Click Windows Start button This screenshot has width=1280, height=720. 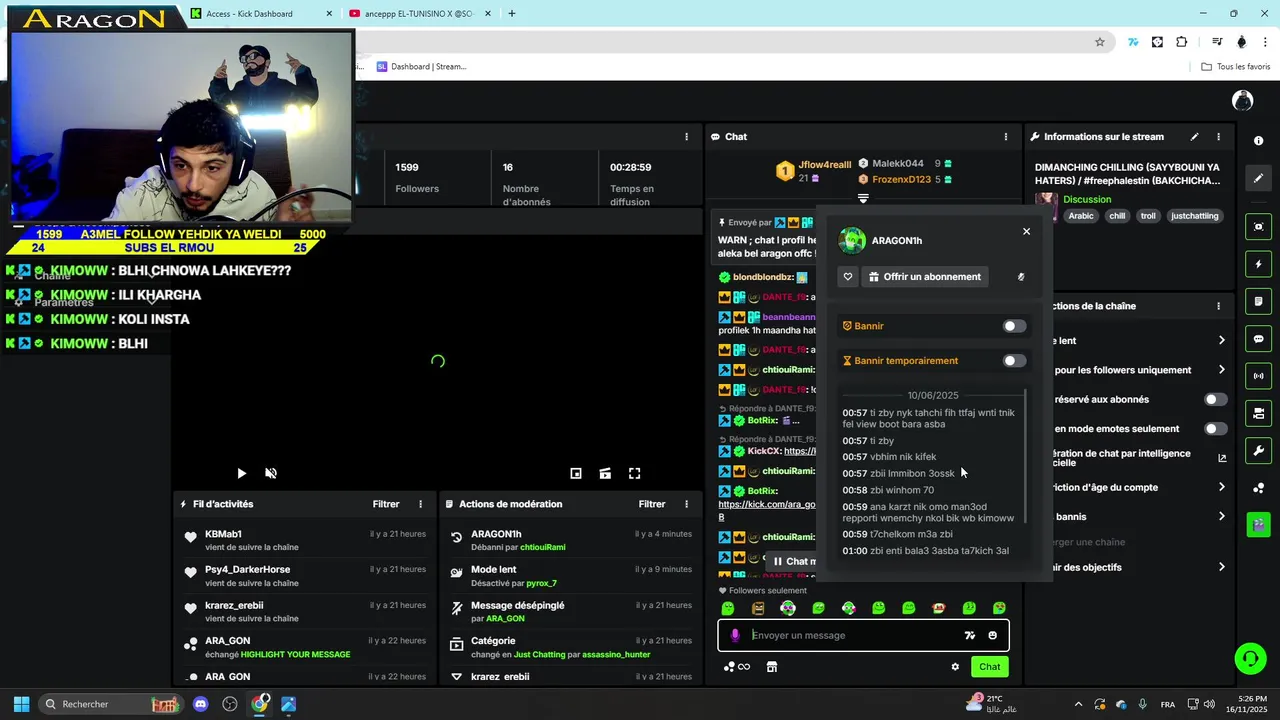click(21, 704)
